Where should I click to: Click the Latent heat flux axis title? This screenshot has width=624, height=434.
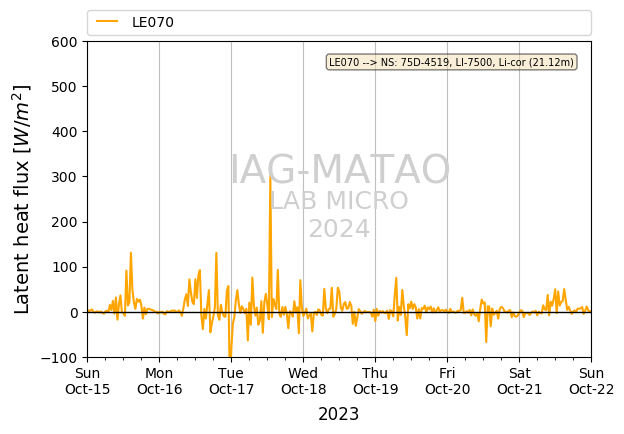21,199
